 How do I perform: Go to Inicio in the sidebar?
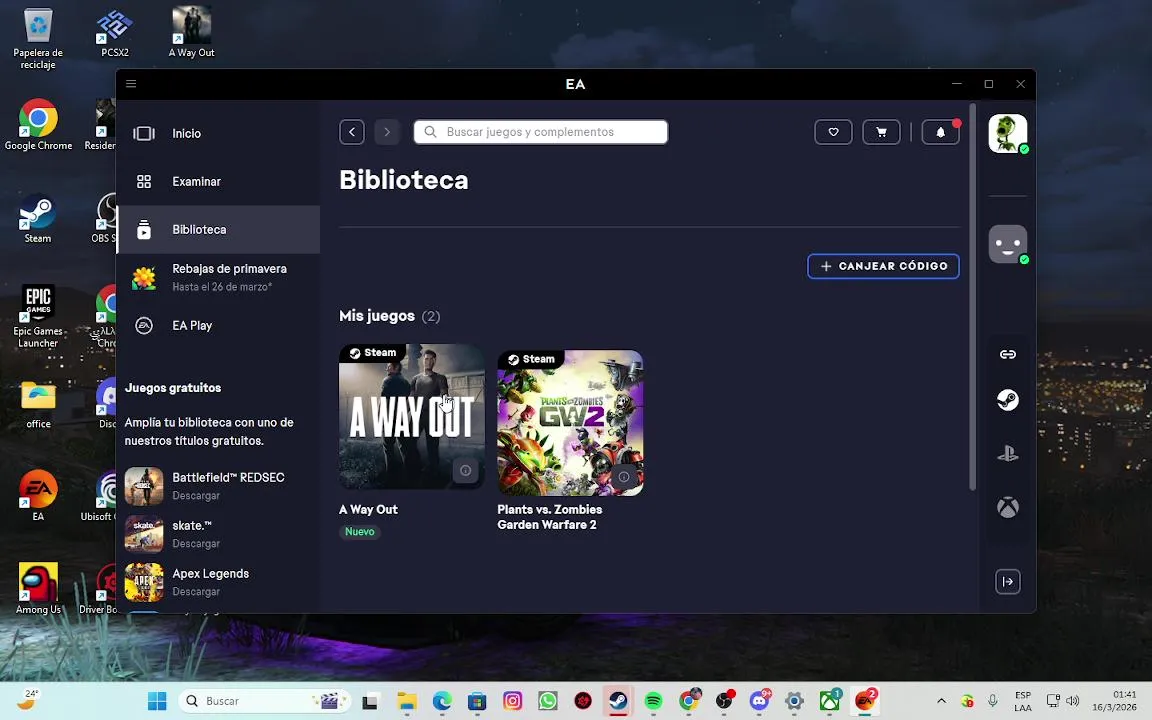coord(218,134)
